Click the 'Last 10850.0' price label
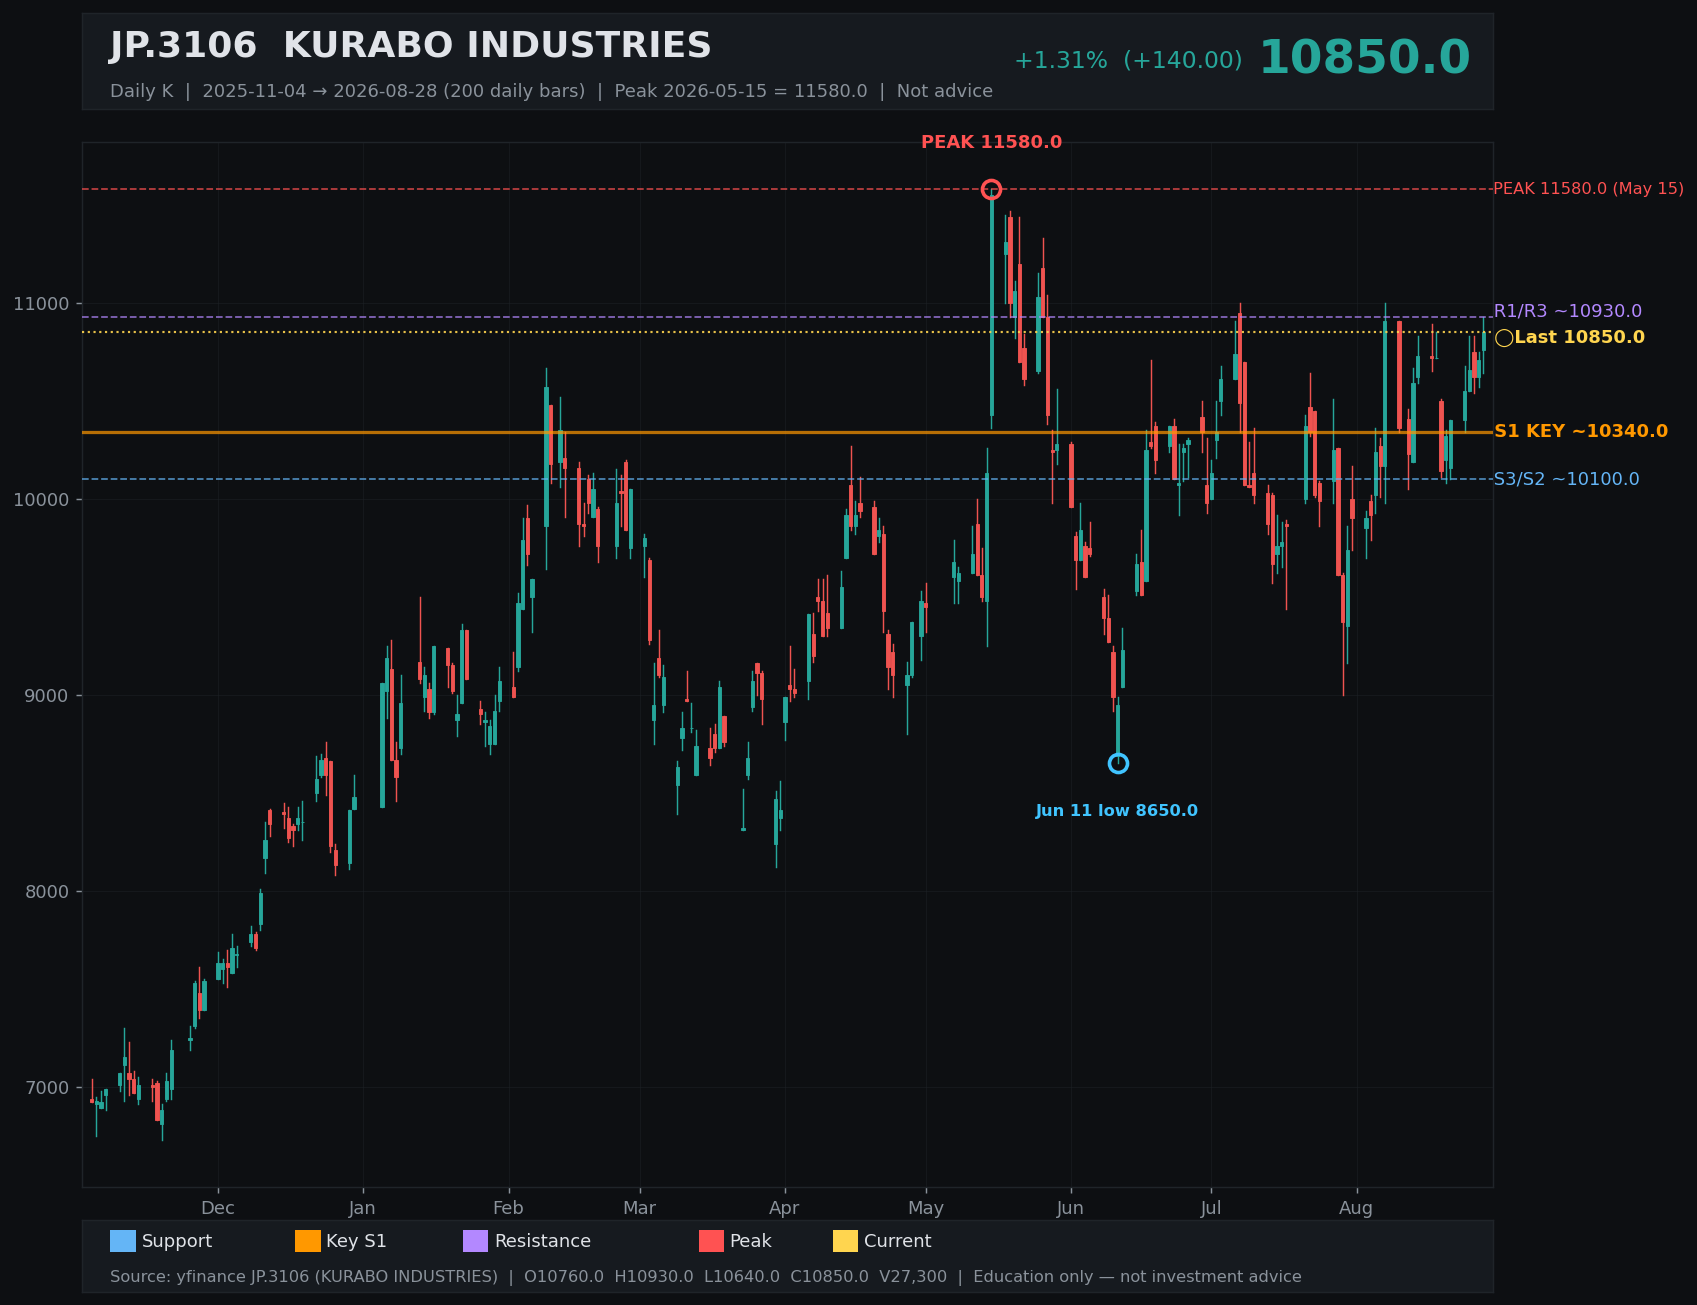The height and width of the screenshot is (1305, 1697). [1579, 338]
